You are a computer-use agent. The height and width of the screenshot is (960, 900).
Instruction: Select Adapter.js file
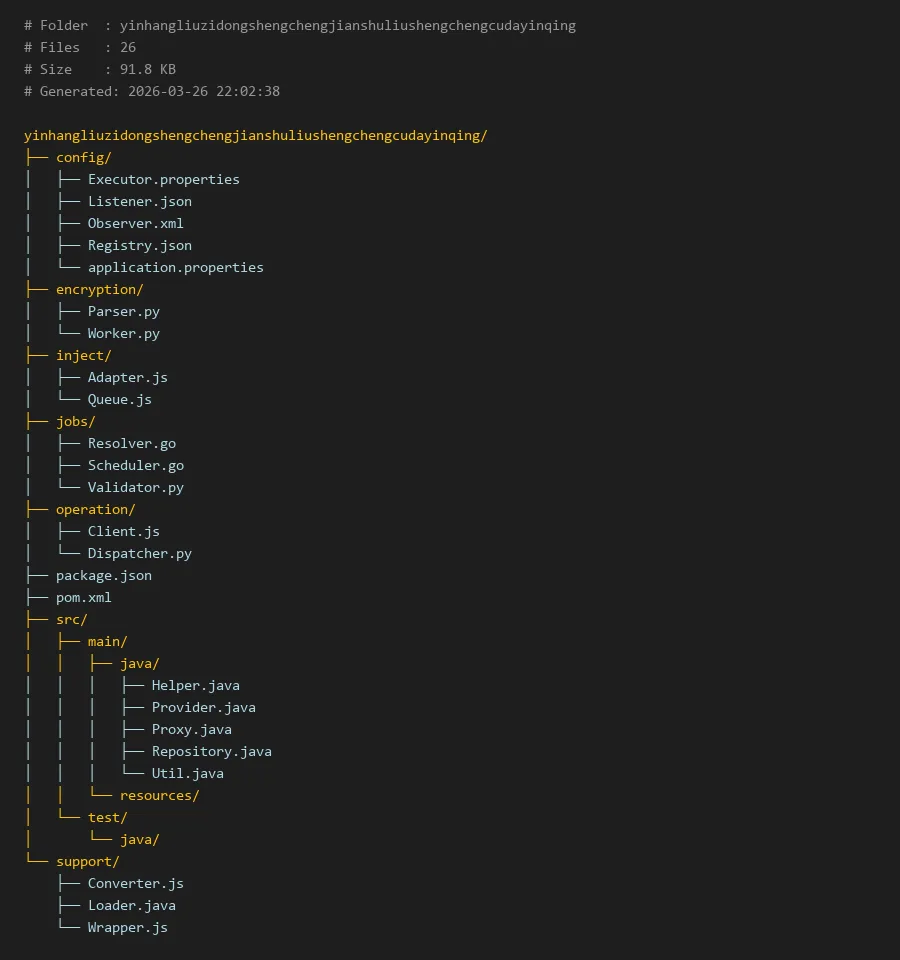point(127,377)
